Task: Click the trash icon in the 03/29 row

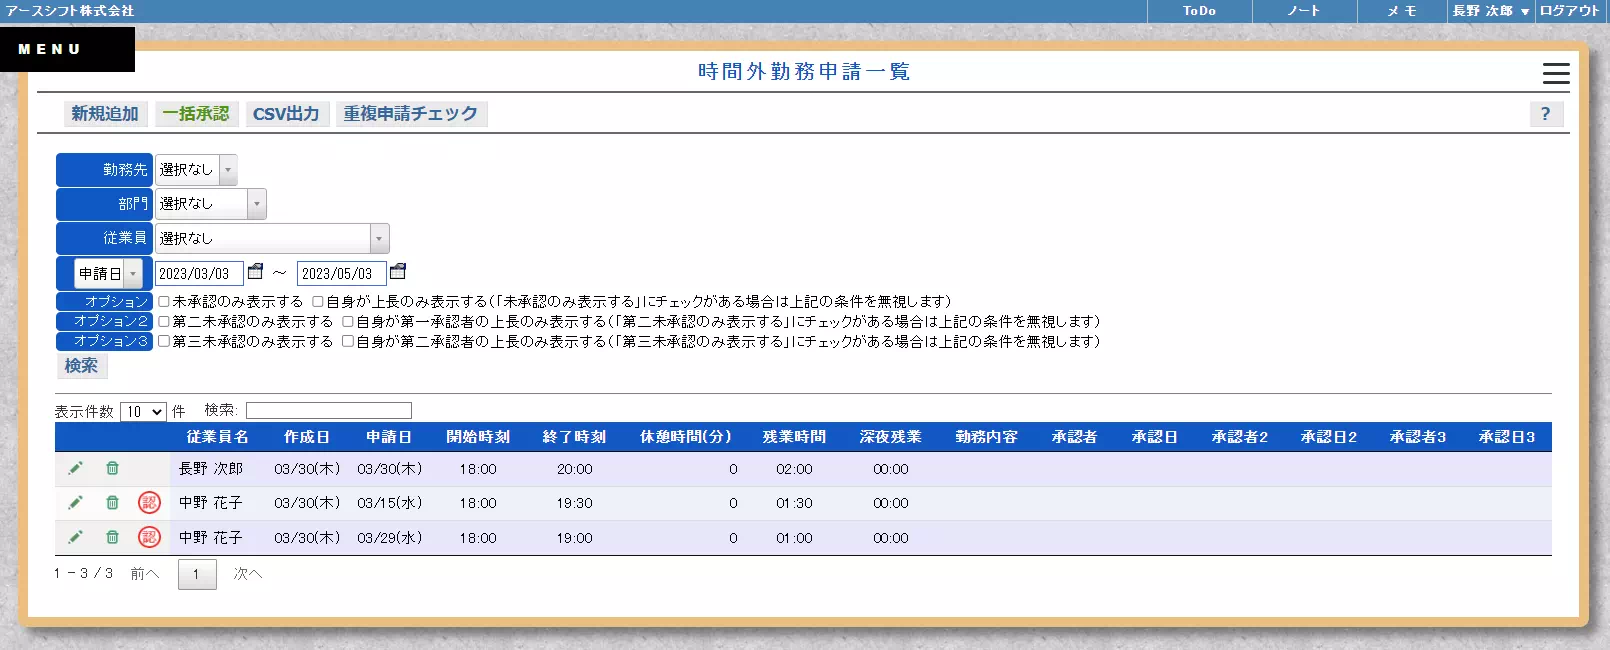Action: point(112,538)
